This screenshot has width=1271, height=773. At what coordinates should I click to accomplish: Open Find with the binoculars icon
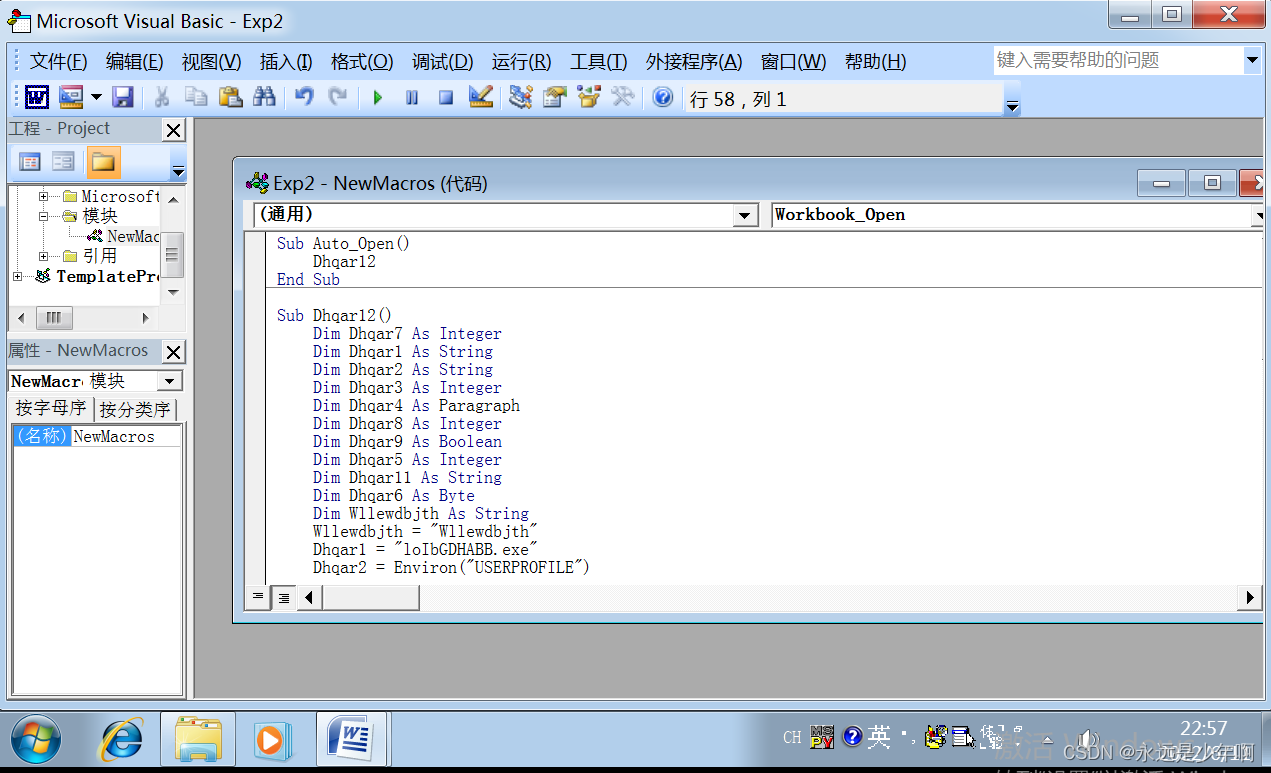point(264,98)
